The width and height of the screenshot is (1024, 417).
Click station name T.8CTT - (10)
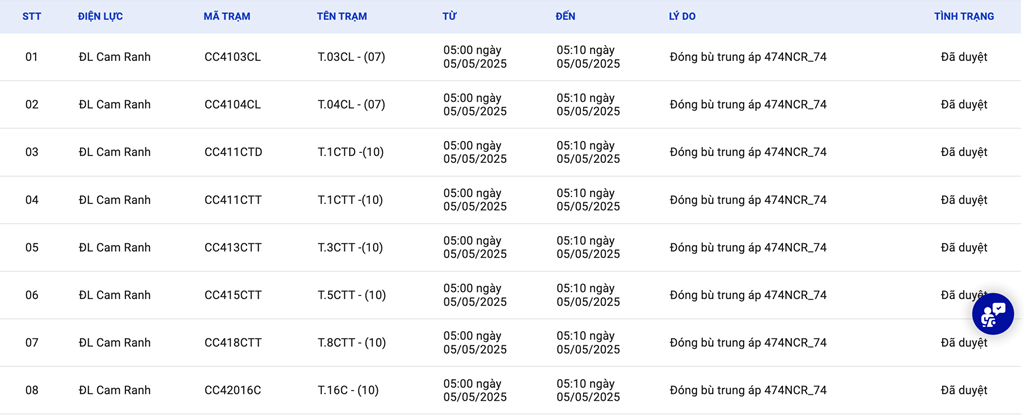coord(351,343)
